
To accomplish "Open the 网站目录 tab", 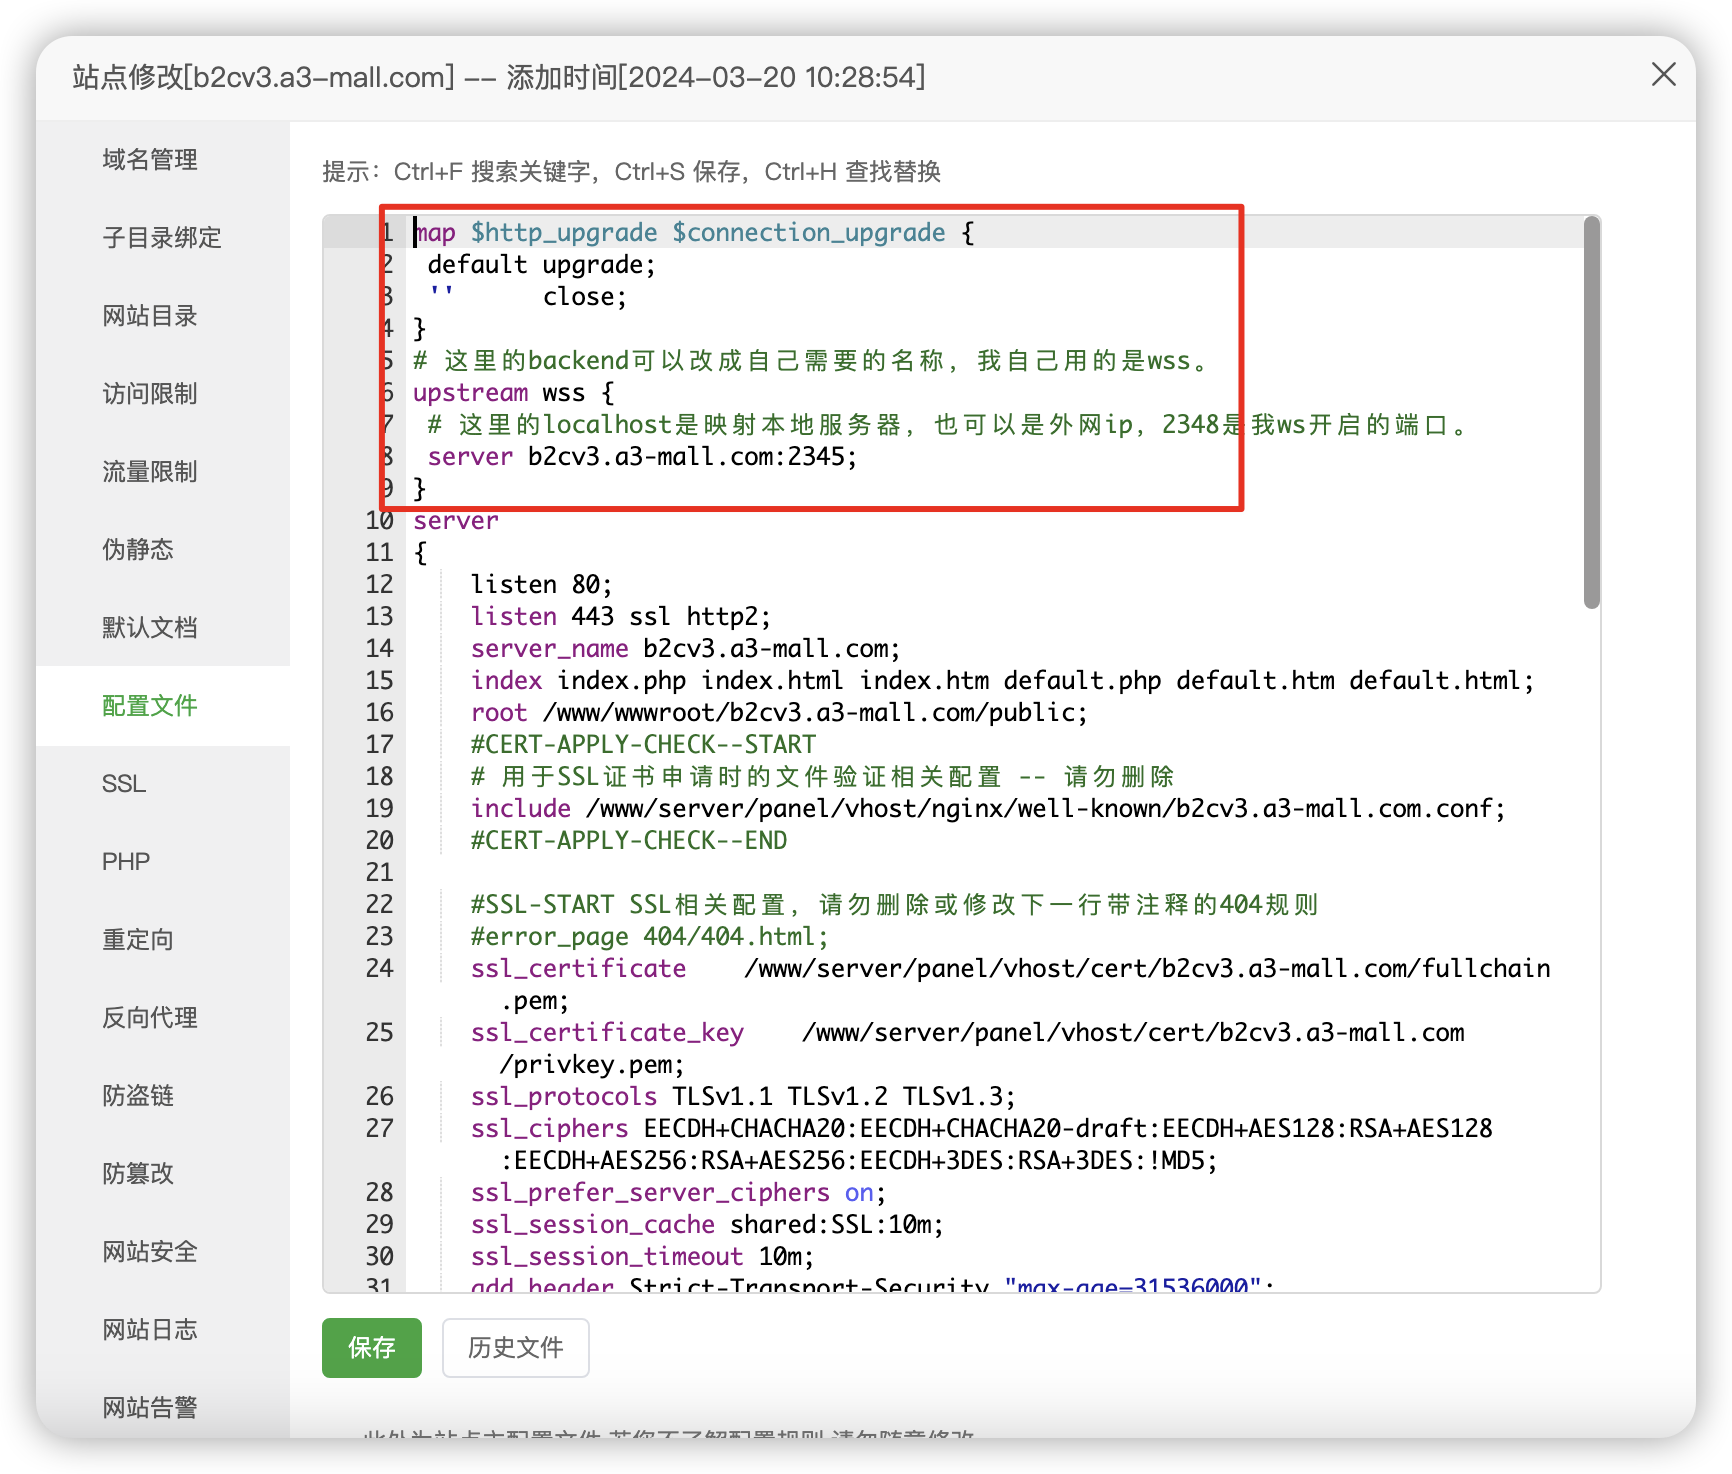I will tap(150, 315).
